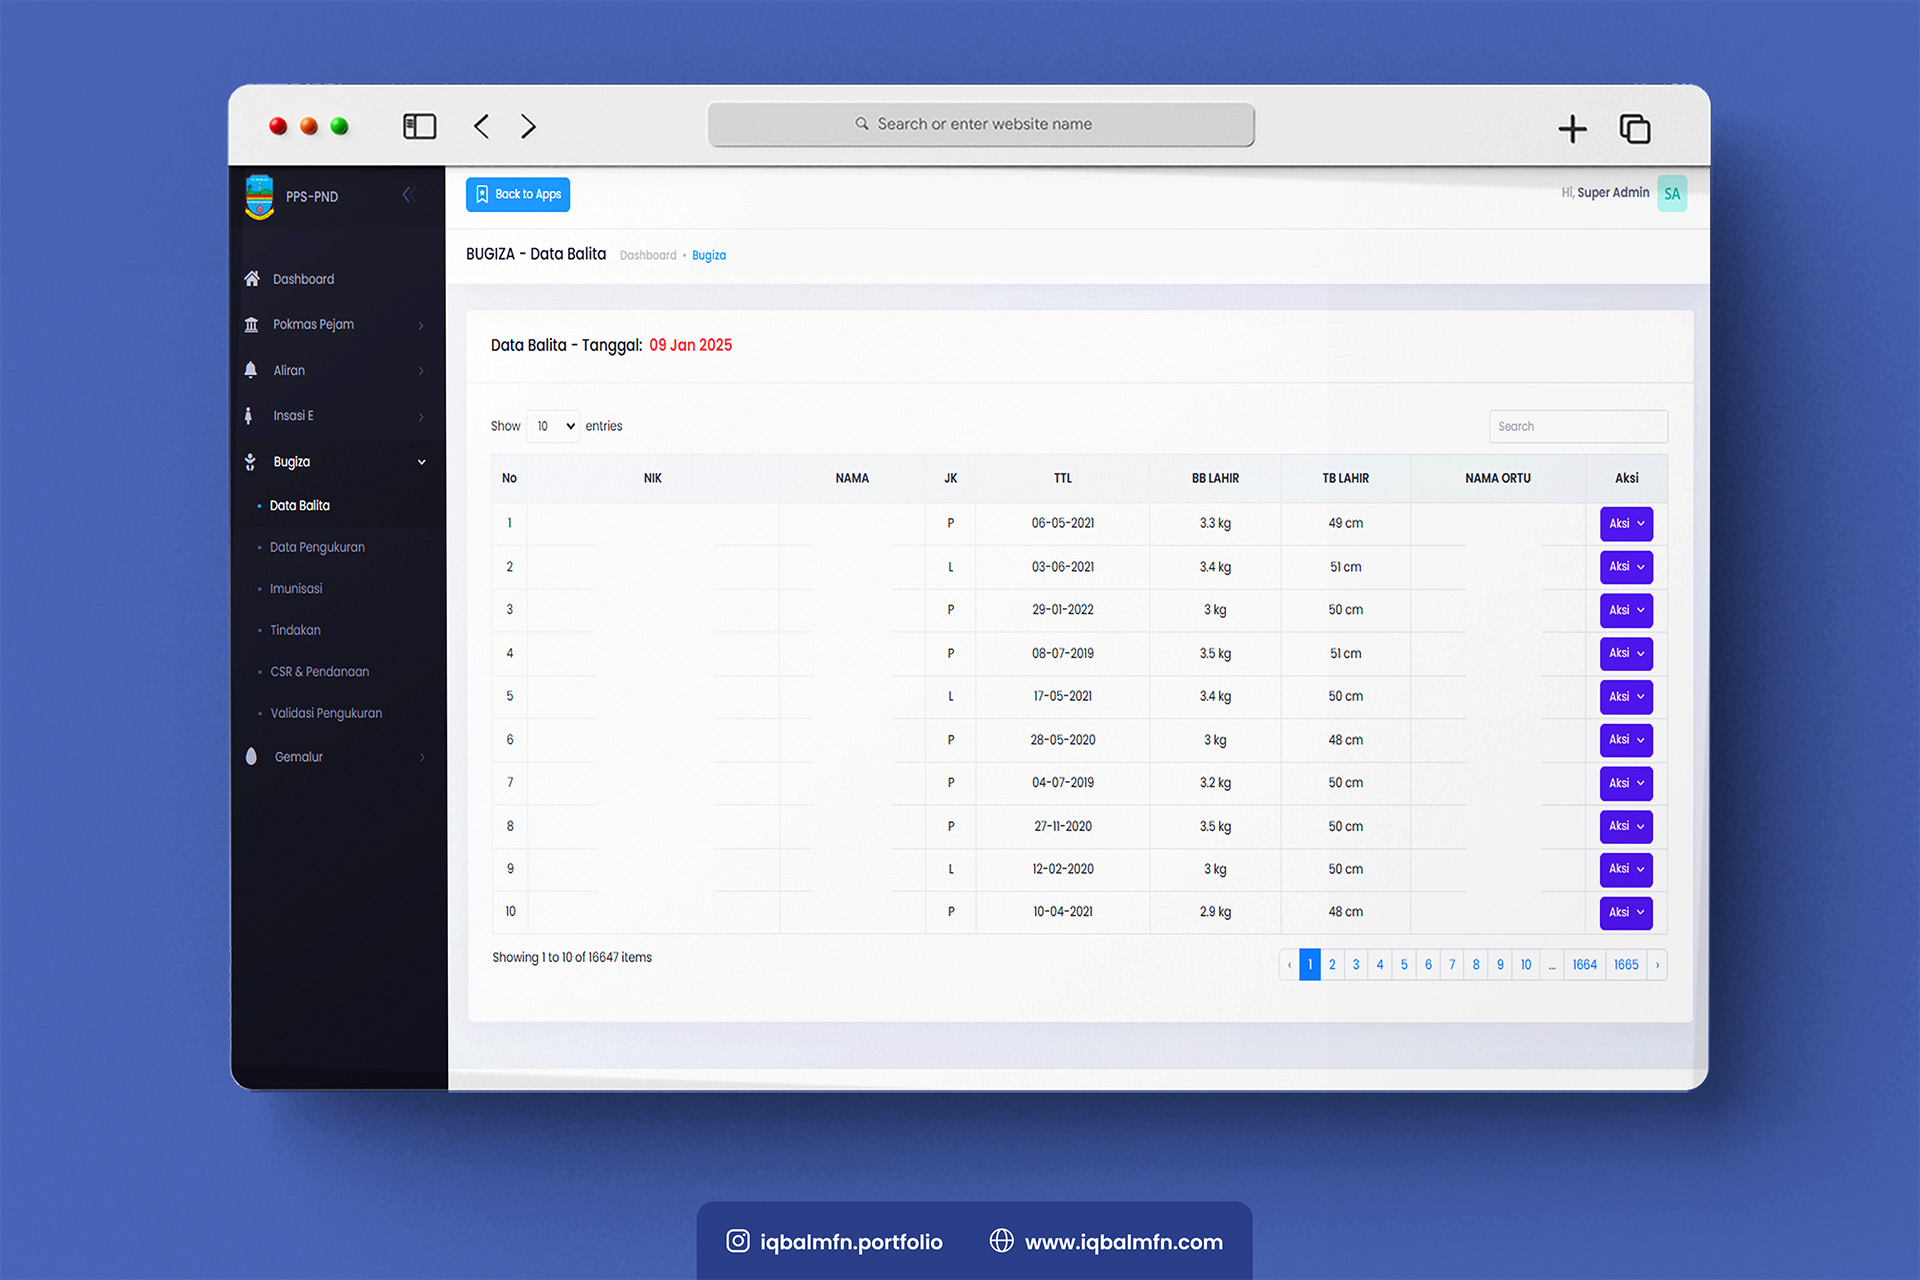Go back with the browser back arrow
The image size is (1920, 1280).
pos(482,126)
